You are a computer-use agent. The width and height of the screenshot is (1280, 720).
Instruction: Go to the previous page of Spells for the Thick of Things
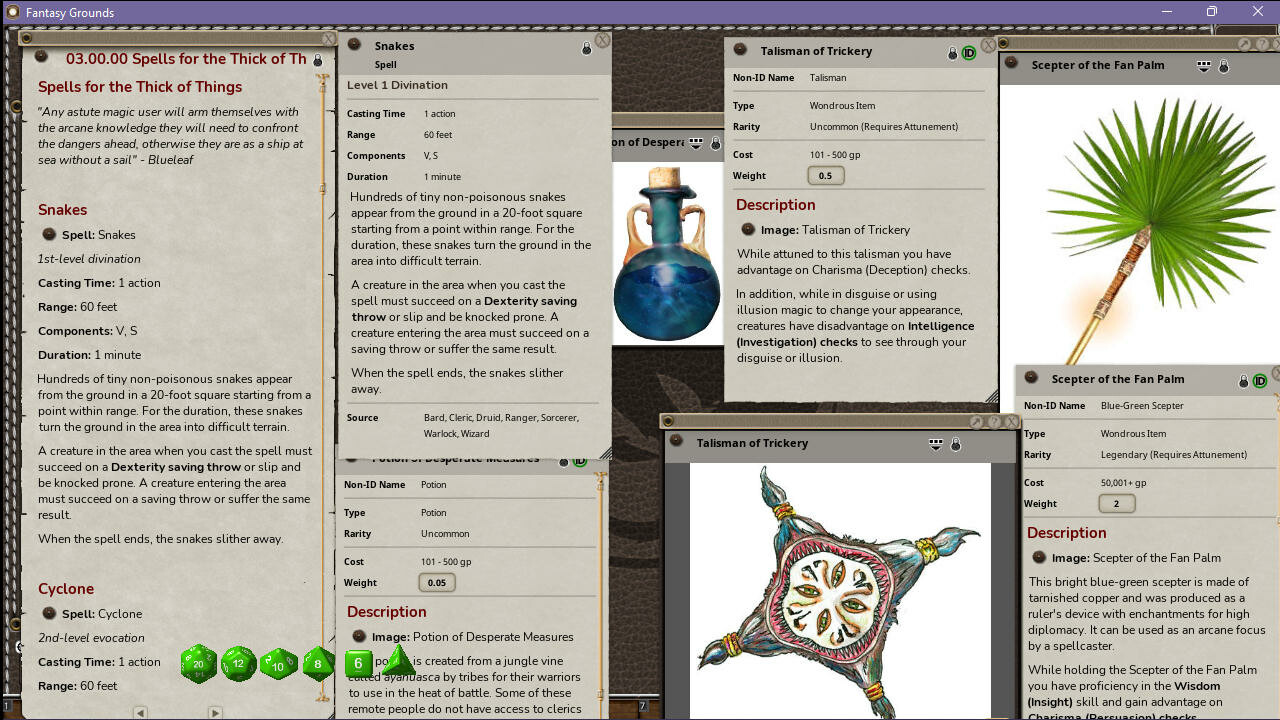[x=140, y=712]
